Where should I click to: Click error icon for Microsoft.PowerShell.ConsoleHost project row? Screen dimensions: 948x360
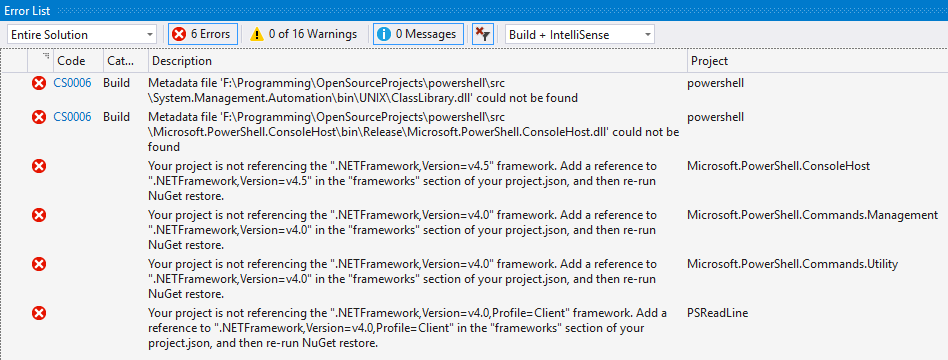[39, 166]
